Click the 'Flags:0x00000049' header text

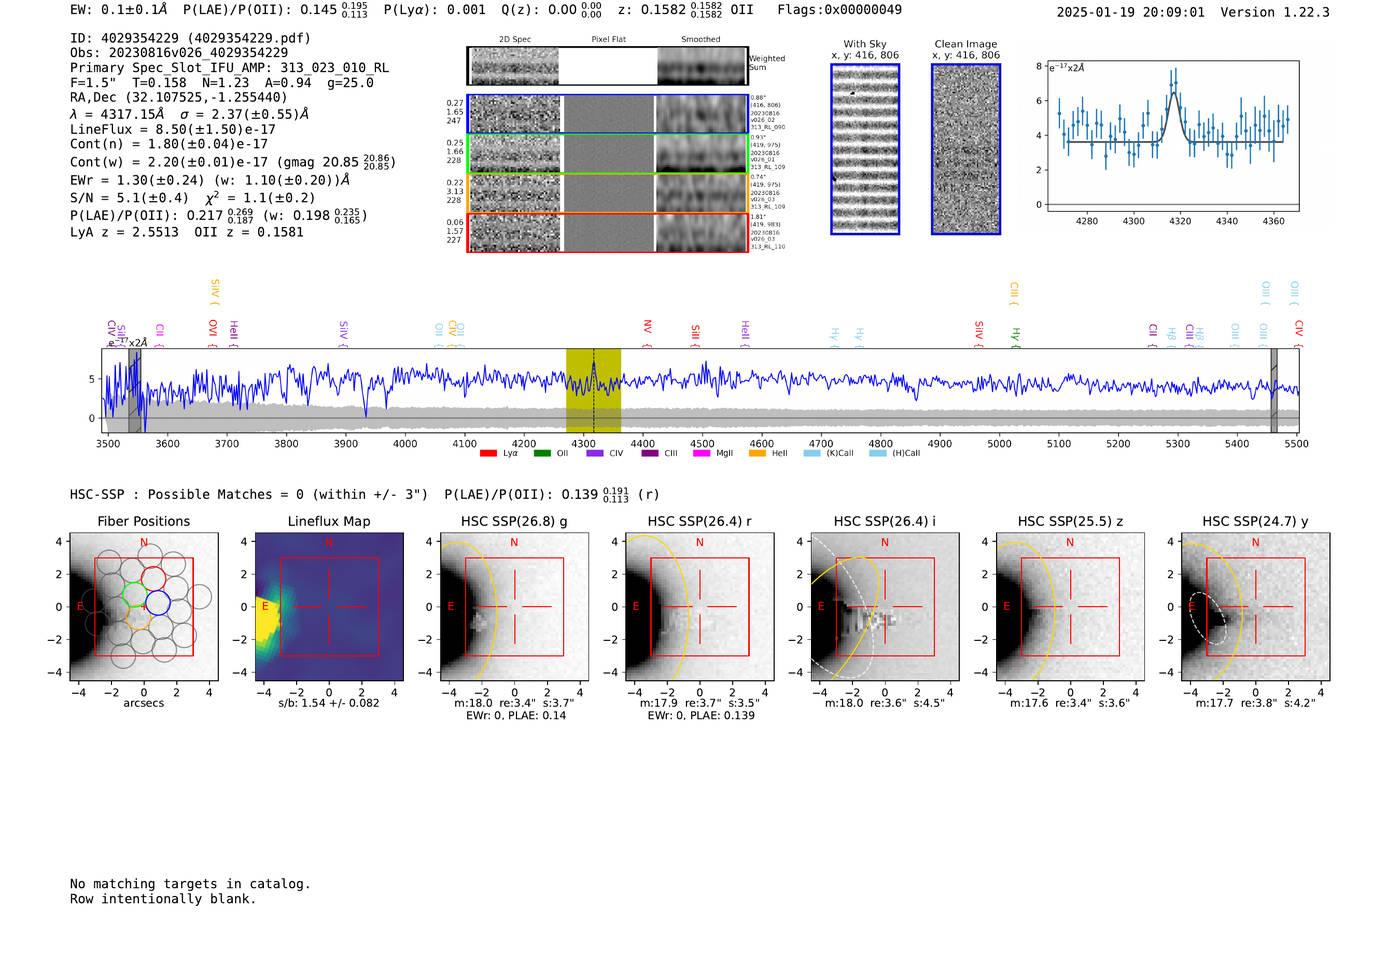tap(839, 10)
